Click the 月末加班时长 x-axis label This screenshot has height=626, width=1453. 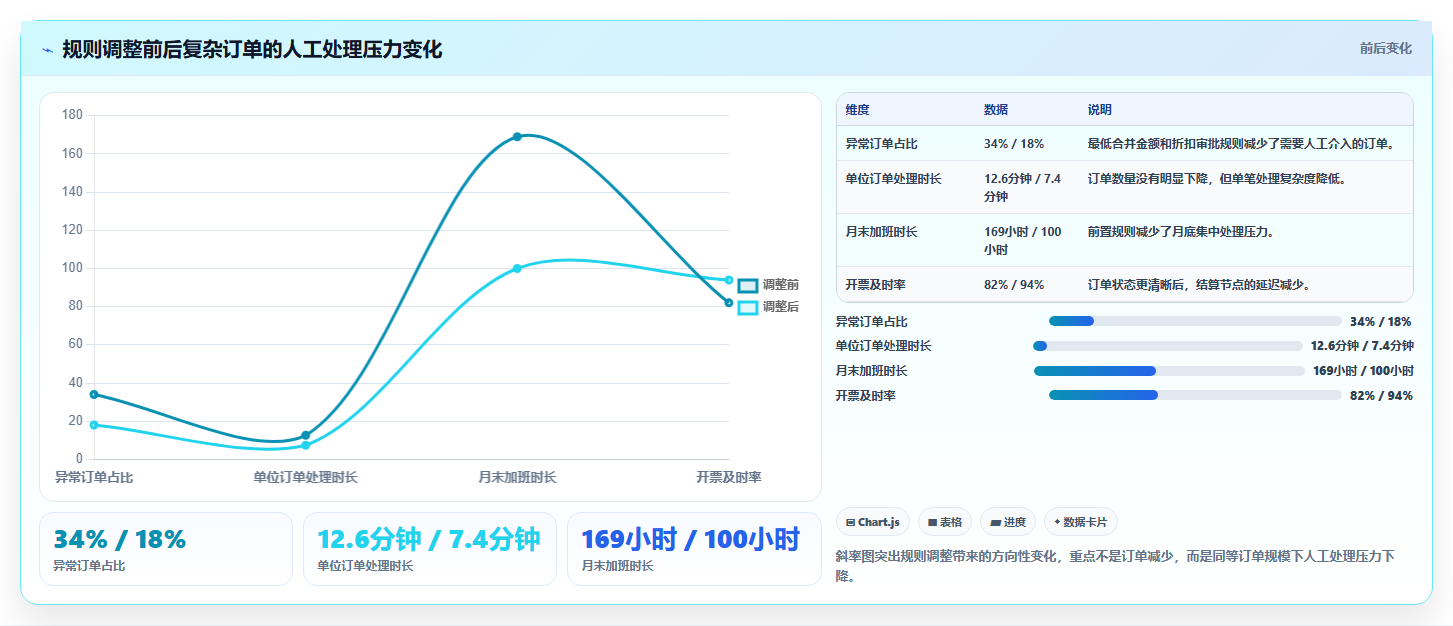coord(517,478)
